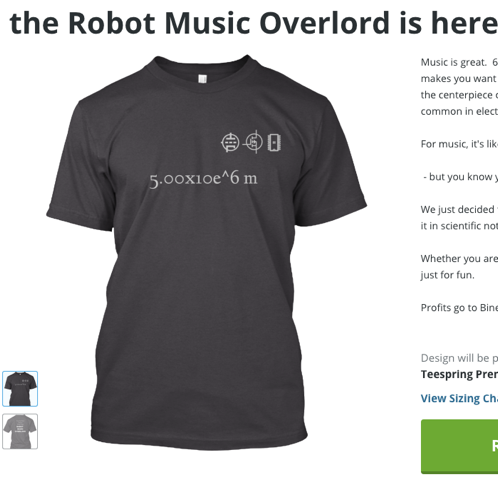Click the MOSFET transistor symbol on shirt
The image size is (498, 480).
click(253, 142)
